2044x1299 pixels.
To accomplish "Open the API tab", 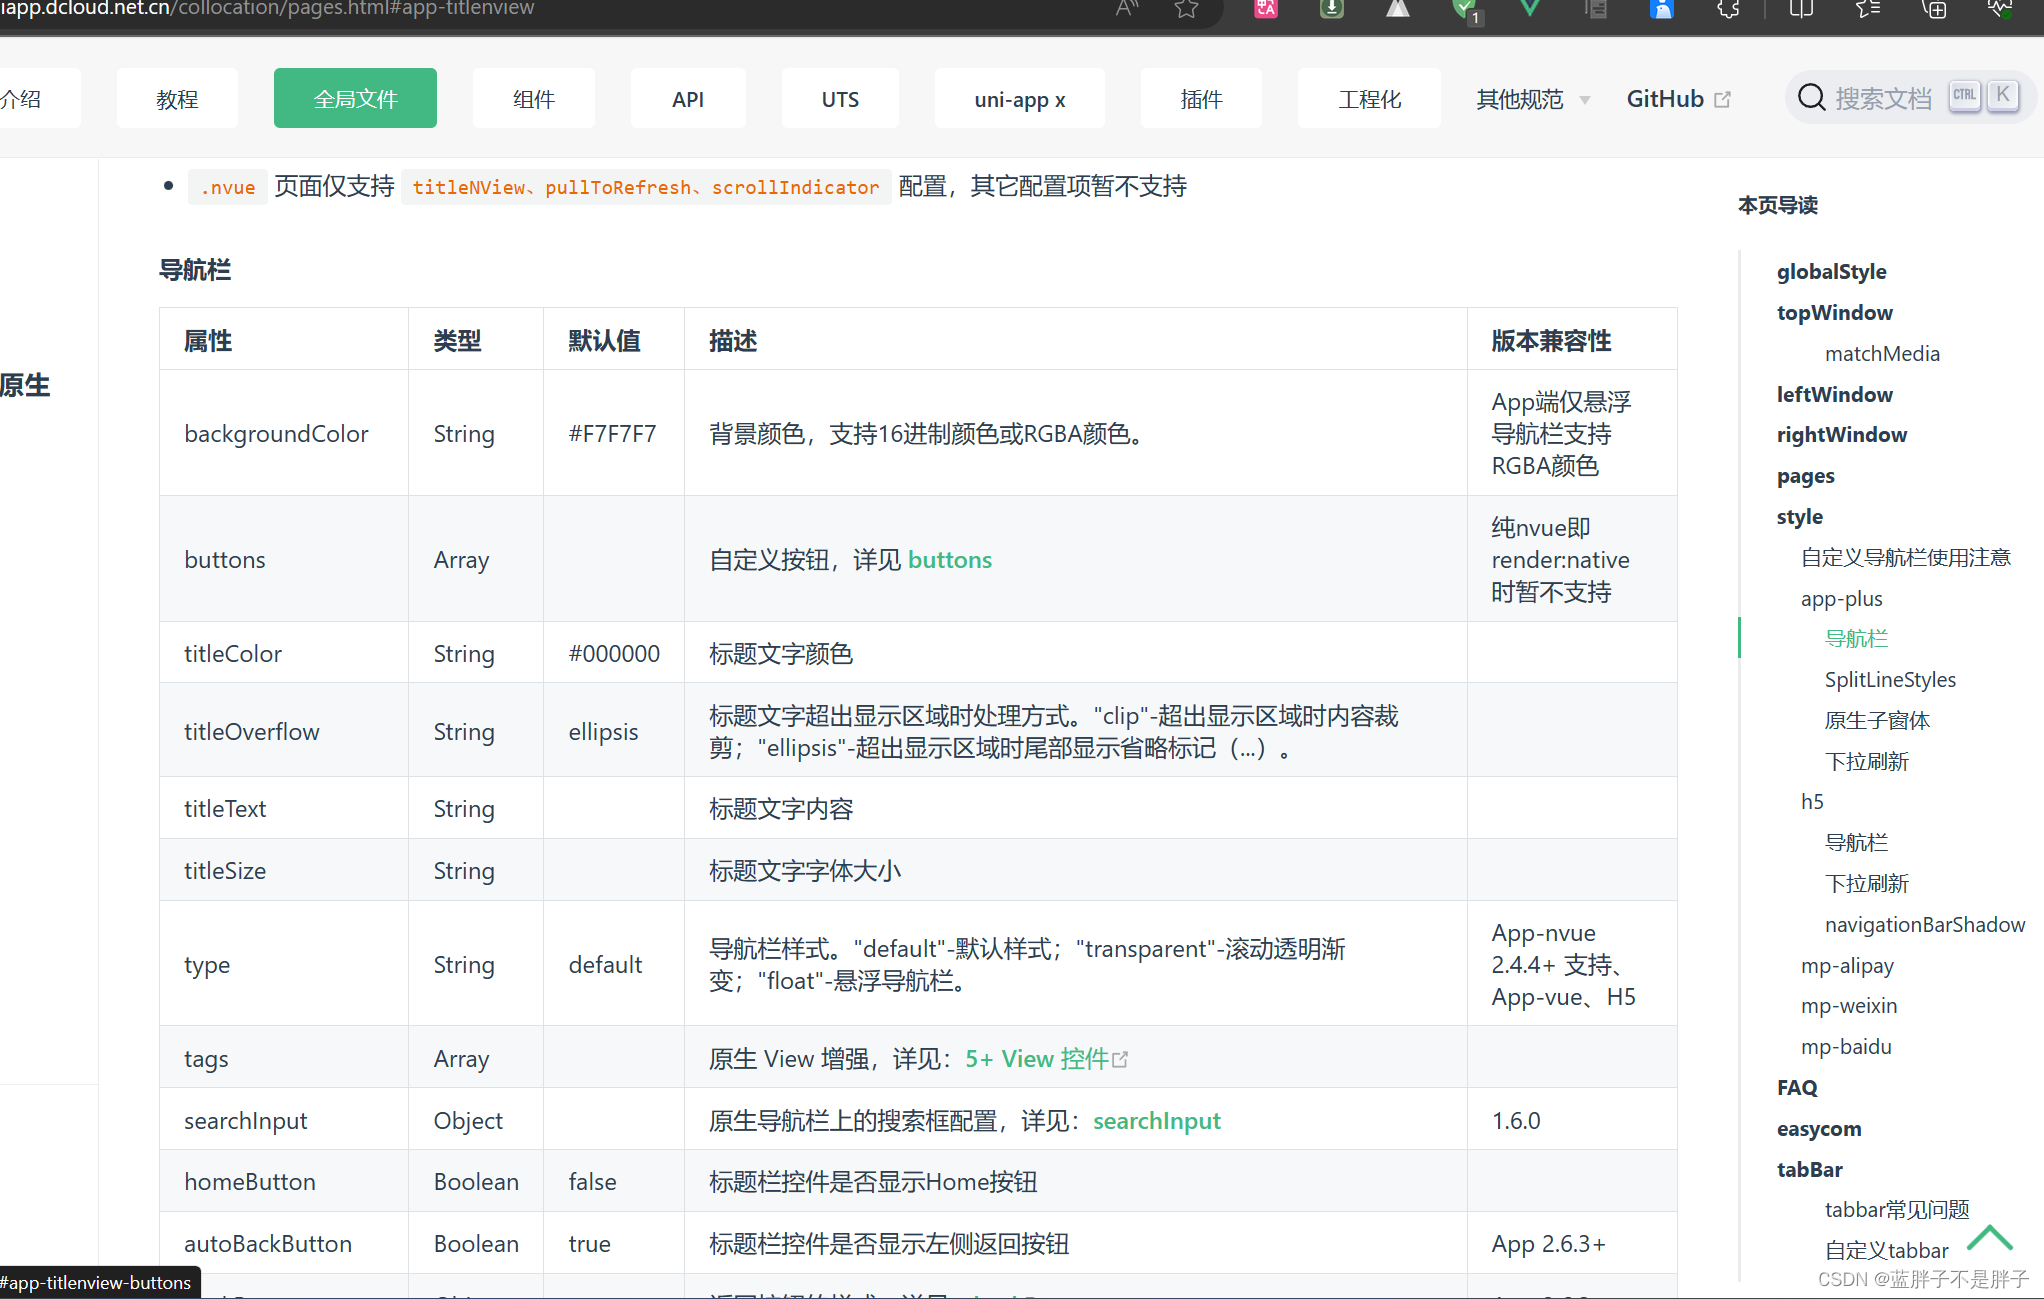I will [x=688, y=98].
